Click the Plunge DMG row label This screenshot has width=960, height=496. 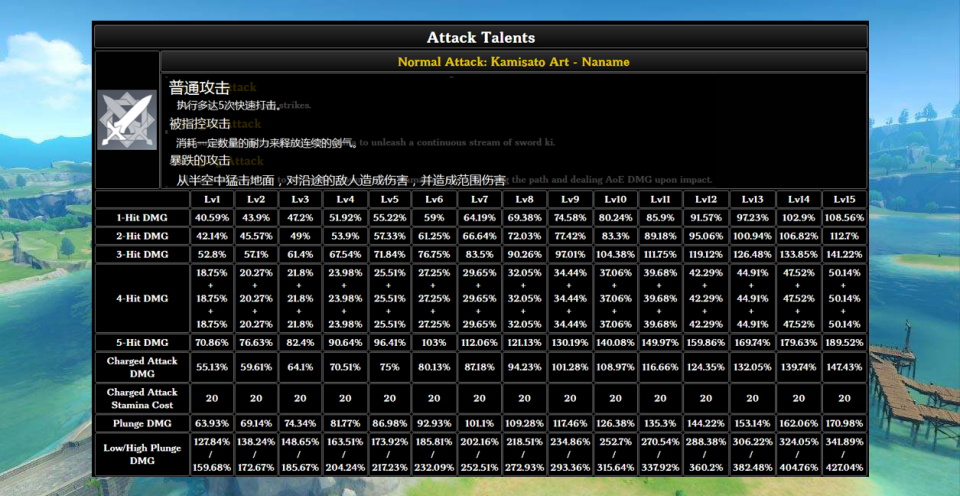click(x=142, y=423)
